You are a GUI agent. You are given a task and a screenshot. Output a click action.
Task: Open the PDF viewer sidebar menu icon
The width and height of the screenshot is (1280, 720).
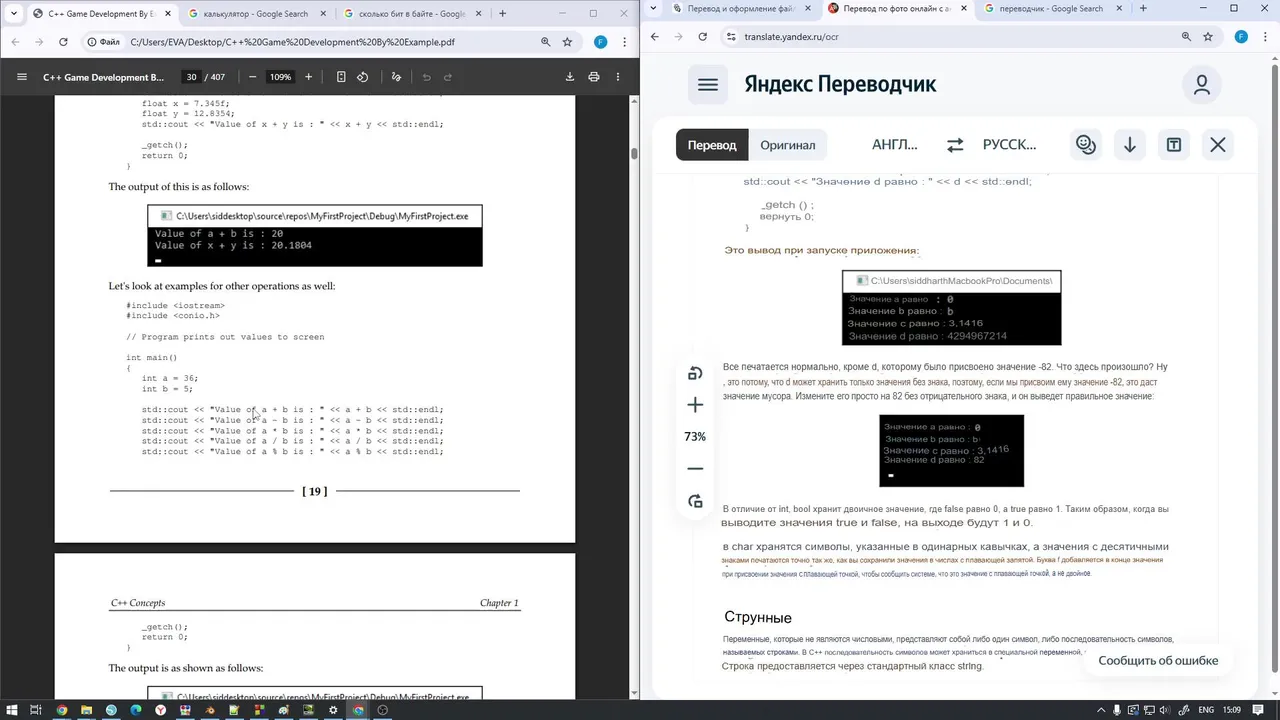[x=21, y=77]
